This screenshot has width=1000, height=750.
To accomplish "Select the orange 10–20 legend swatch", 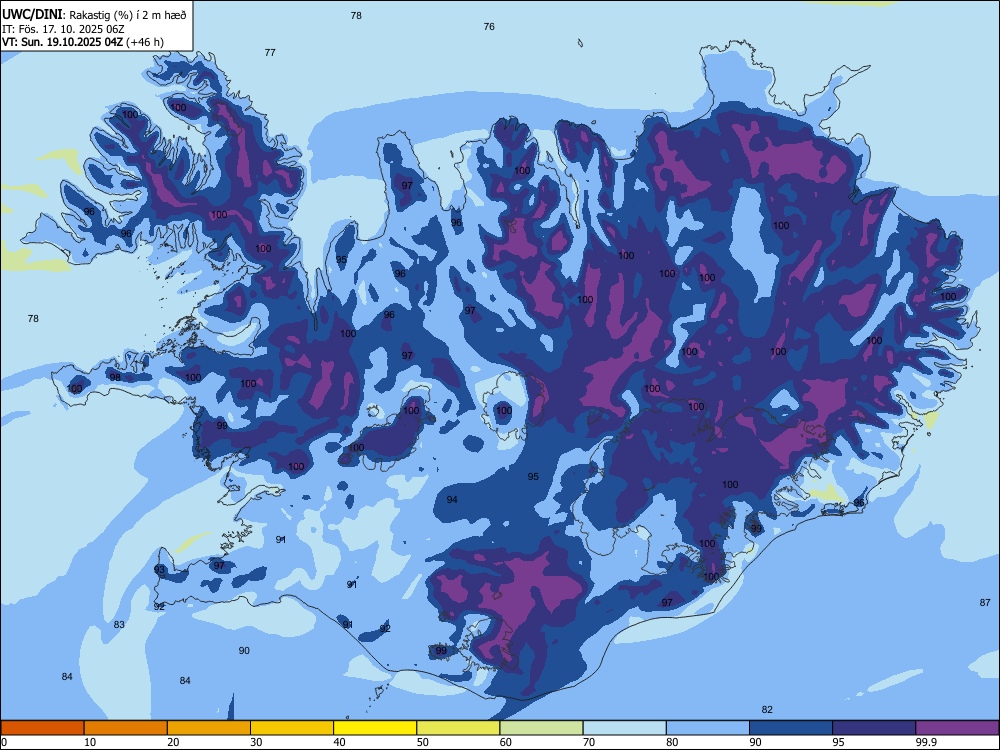I will click(126, 728).
